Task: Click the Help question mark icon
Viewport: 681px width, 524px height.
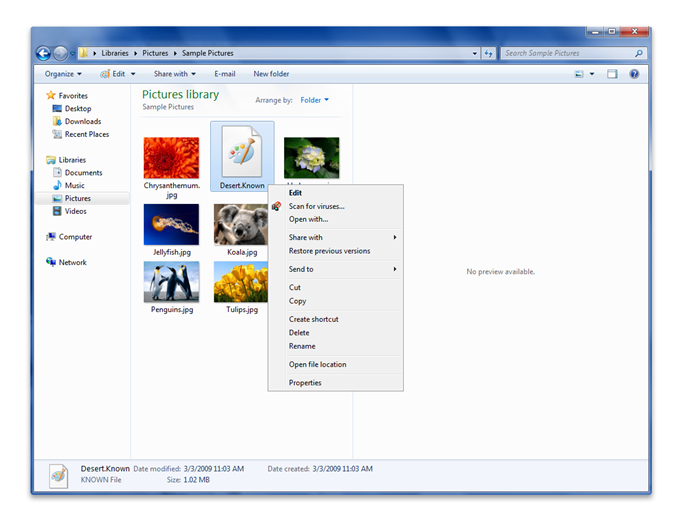Action: 634,74
